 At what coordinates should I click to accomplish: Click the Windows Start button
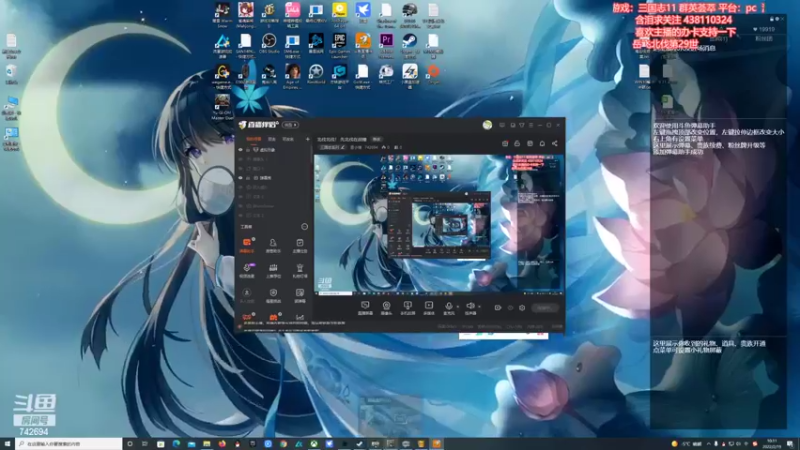(x=7, y=444)
